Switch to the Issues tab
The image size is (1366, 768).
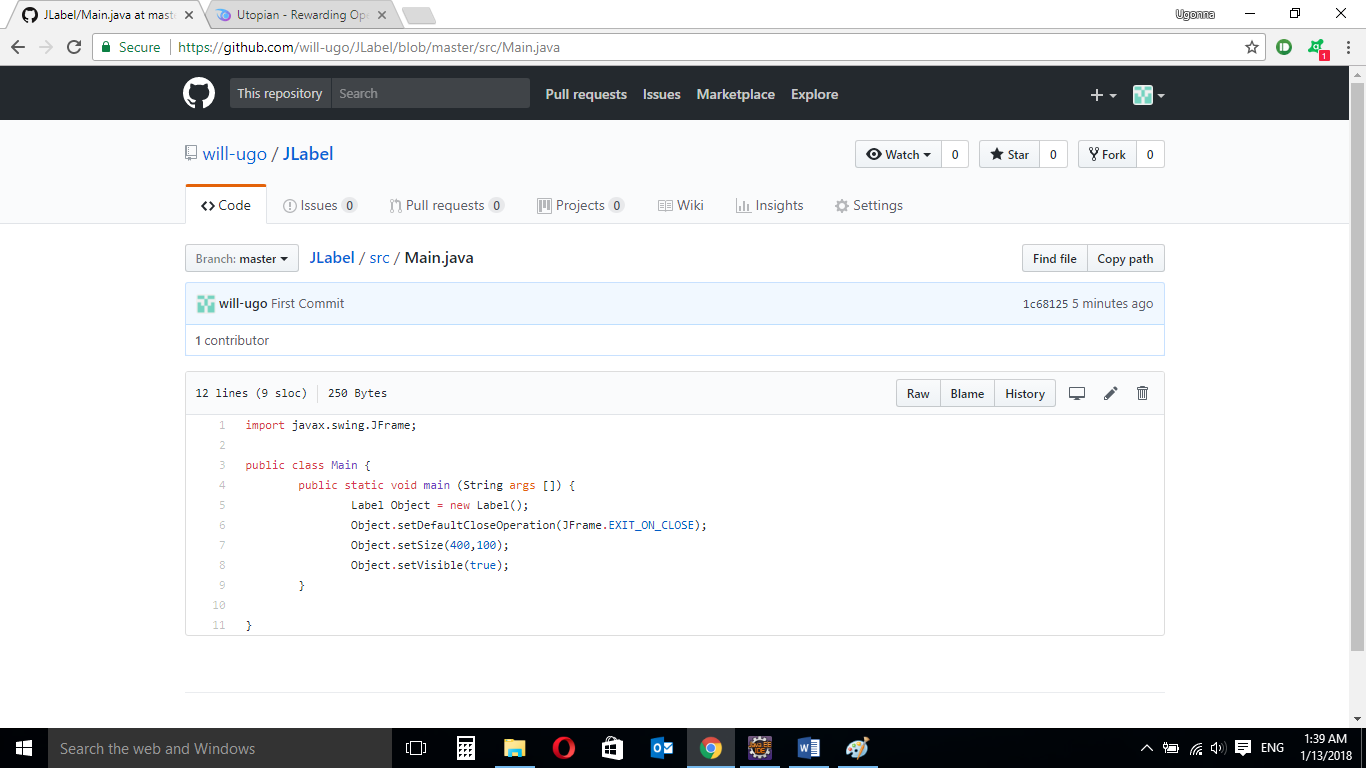coord(319,205)
